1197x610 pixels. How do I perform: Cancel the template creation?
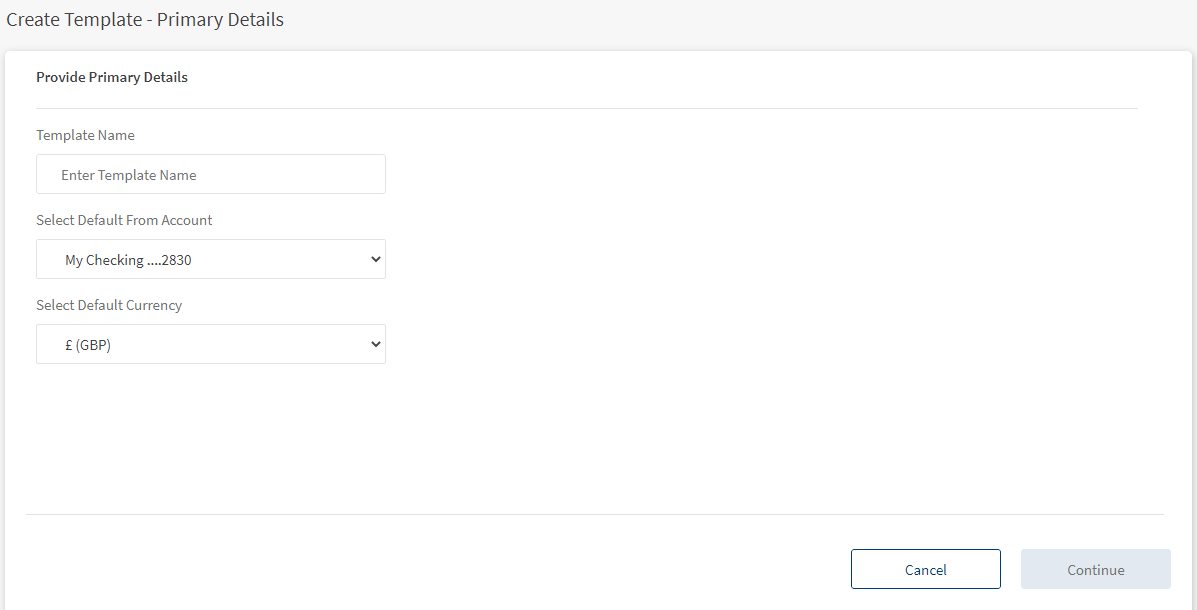pos(925,569)
